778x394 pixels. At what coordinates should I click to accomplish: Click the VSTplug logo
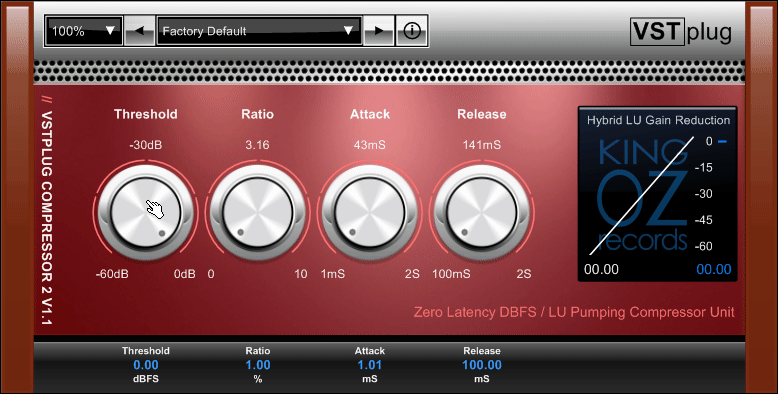pos(681,32)
